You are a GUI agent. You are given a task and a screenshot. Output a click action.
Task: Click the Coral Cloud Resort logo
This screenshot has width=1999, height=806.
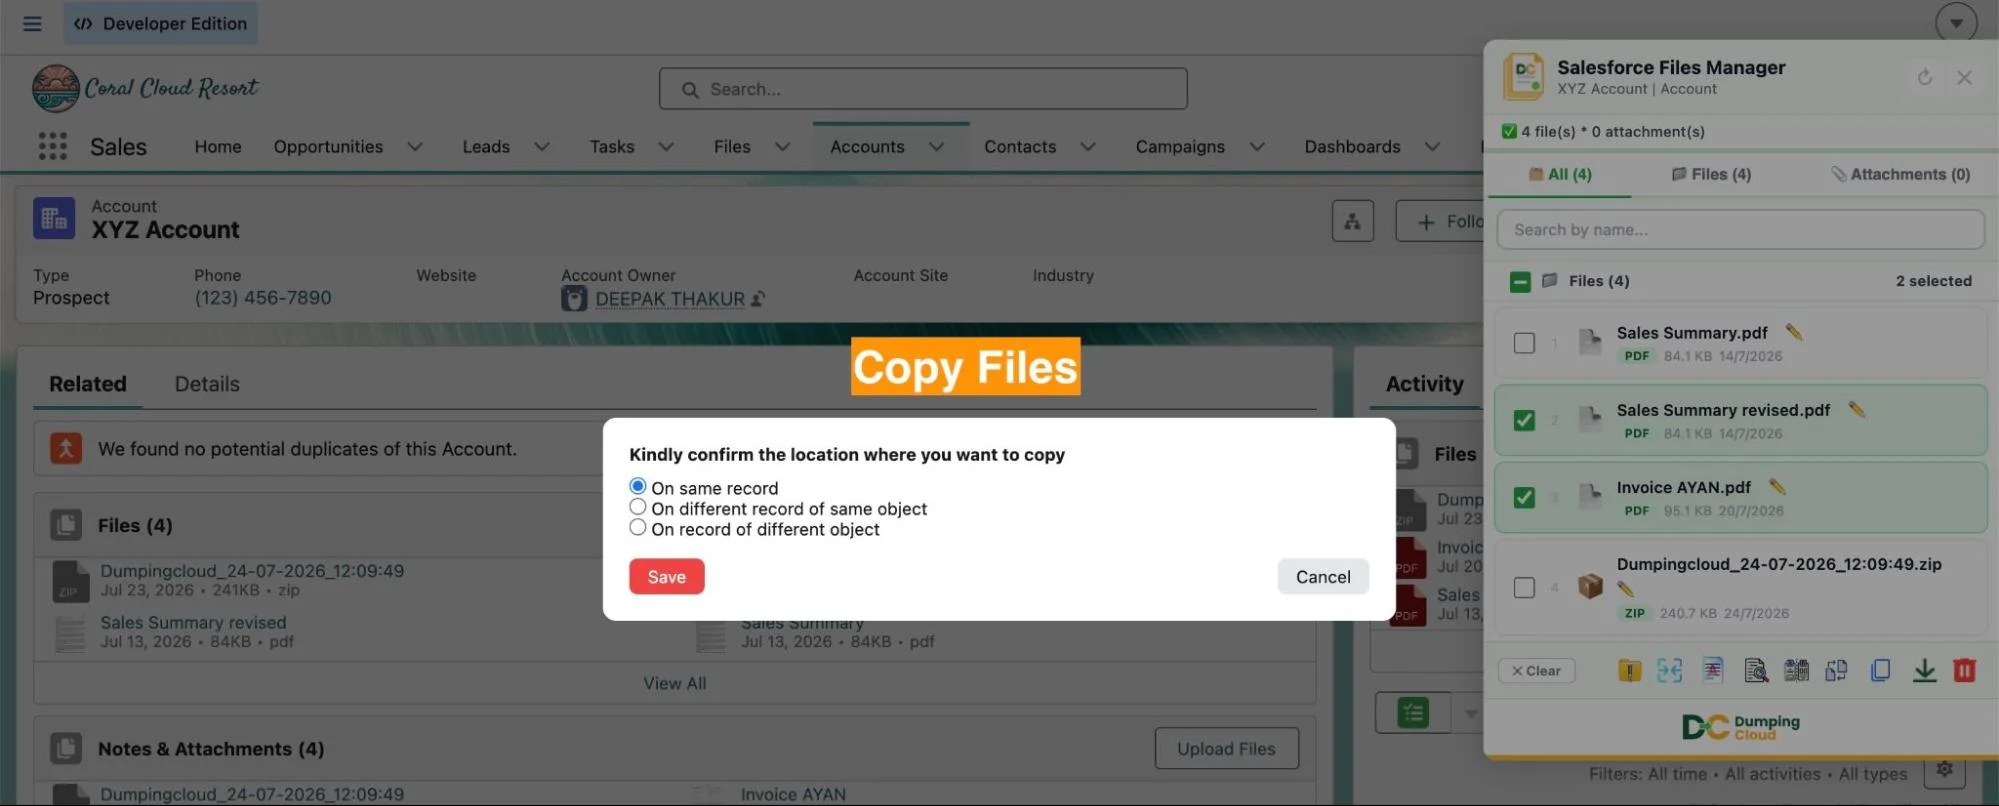tap(145, 88)
